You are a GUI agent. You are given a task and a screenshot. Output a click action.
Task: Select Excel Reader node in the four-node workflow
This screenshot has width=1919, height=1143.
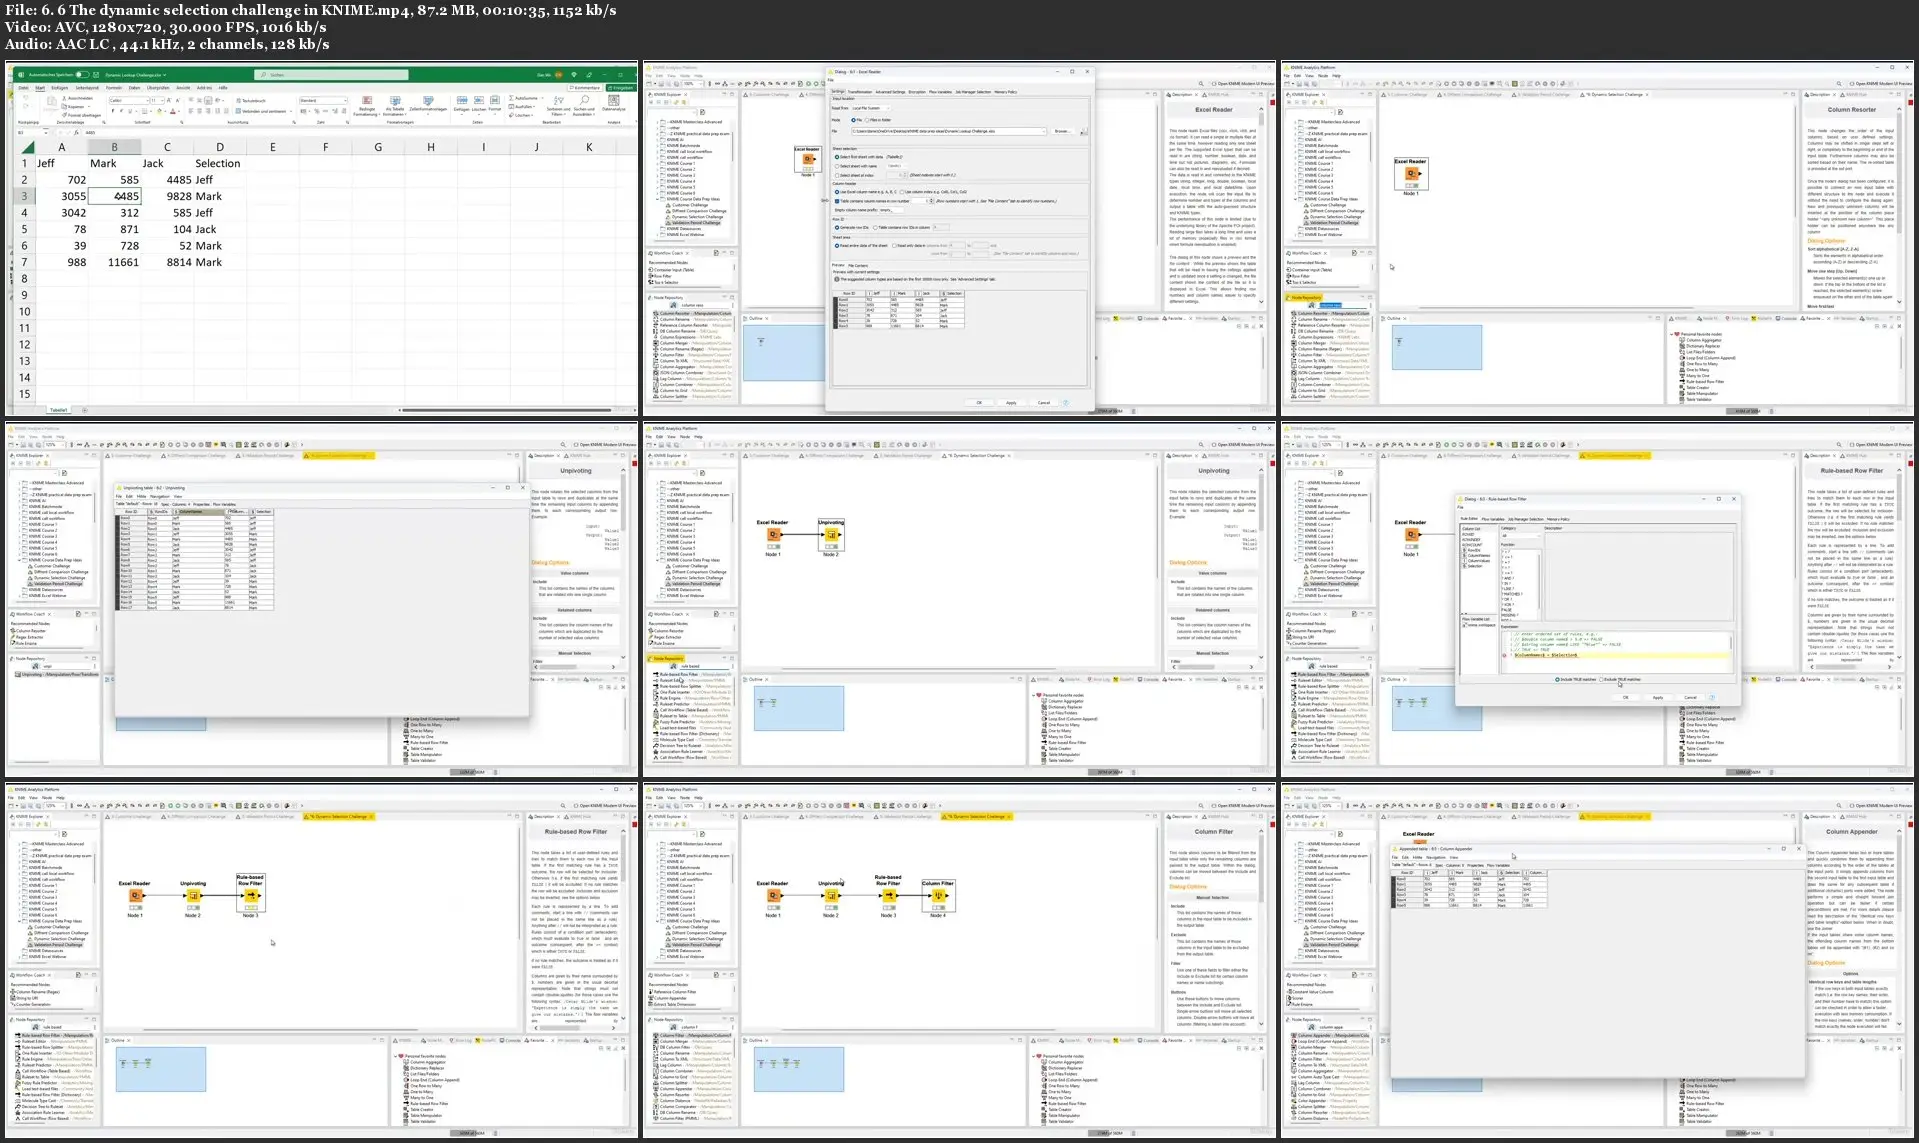point(774,896)
